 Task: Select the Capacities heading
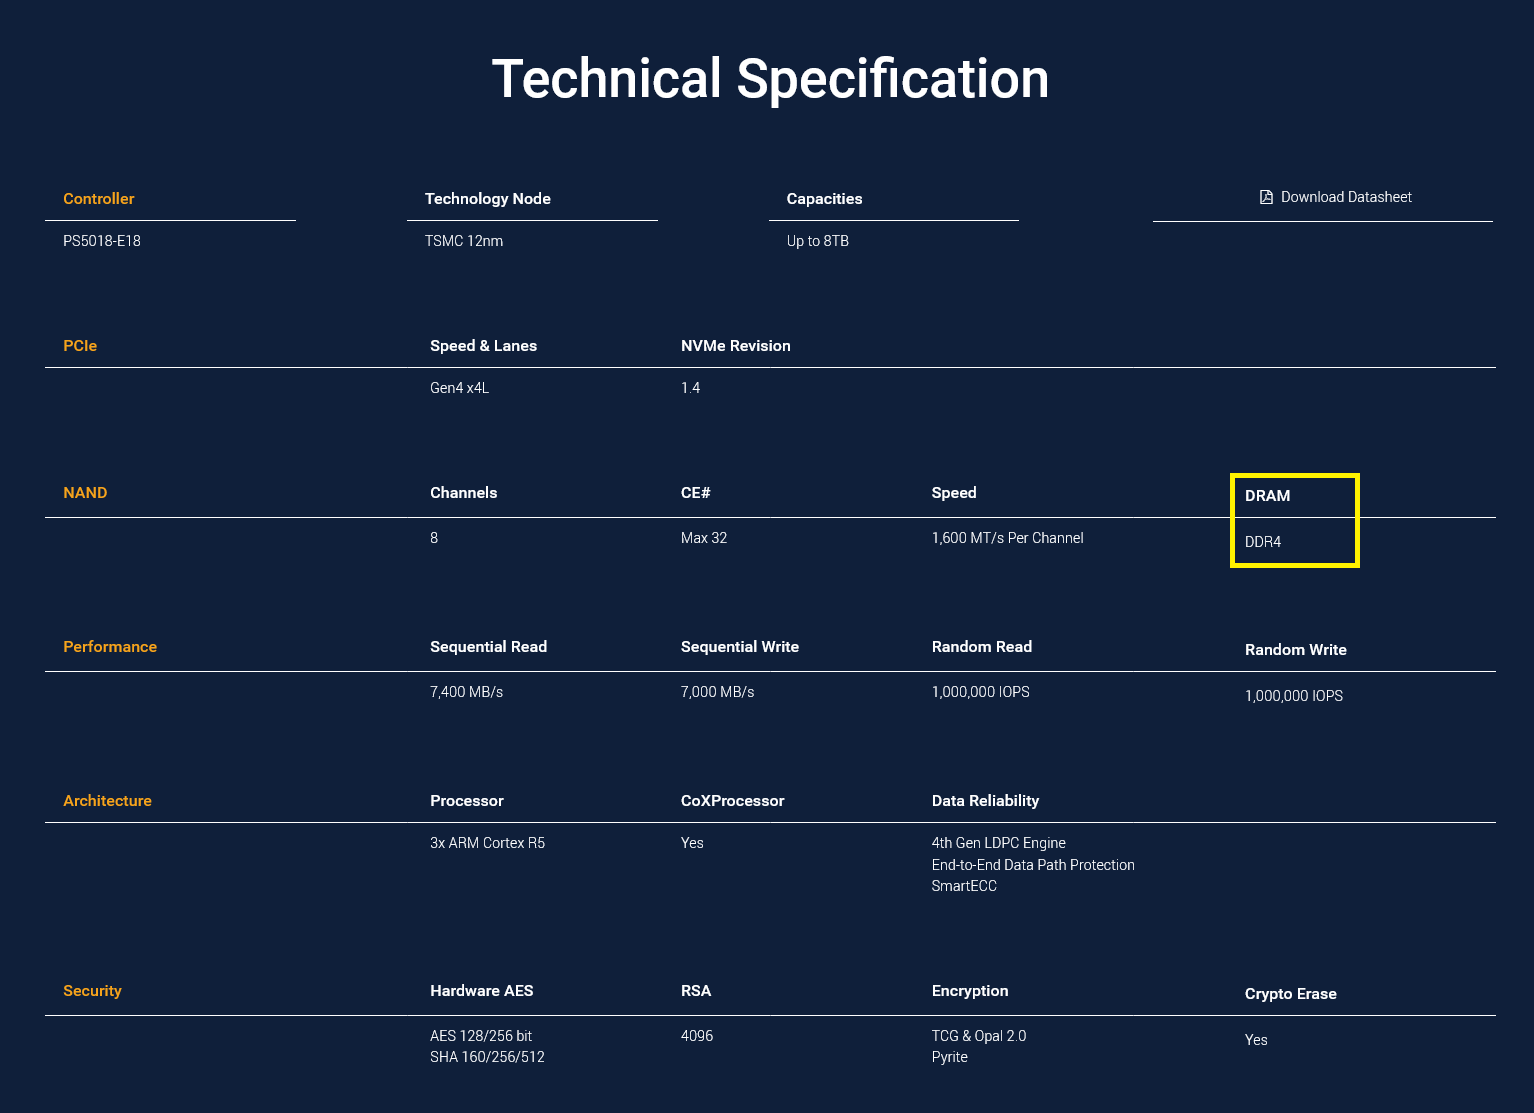(825, 199)
